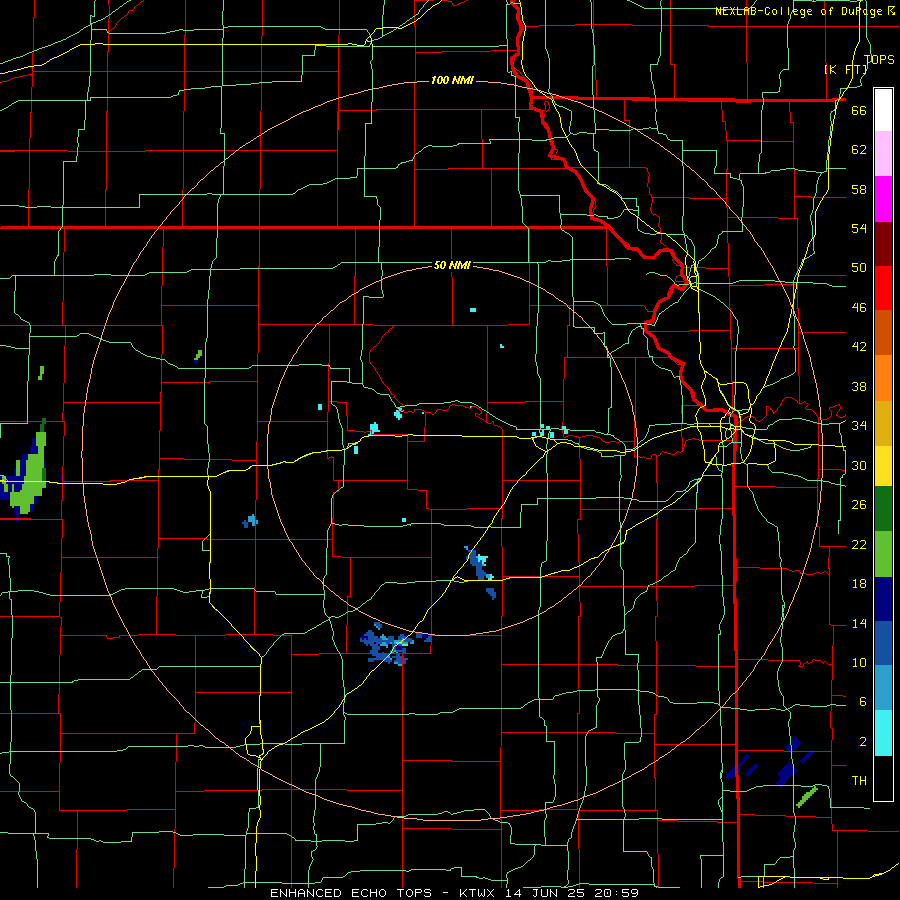Image resolution: width=900 pixels, height=900 pixels.
Task: Select the 100 NMI range ring label
Action: (x=452, y=80)
